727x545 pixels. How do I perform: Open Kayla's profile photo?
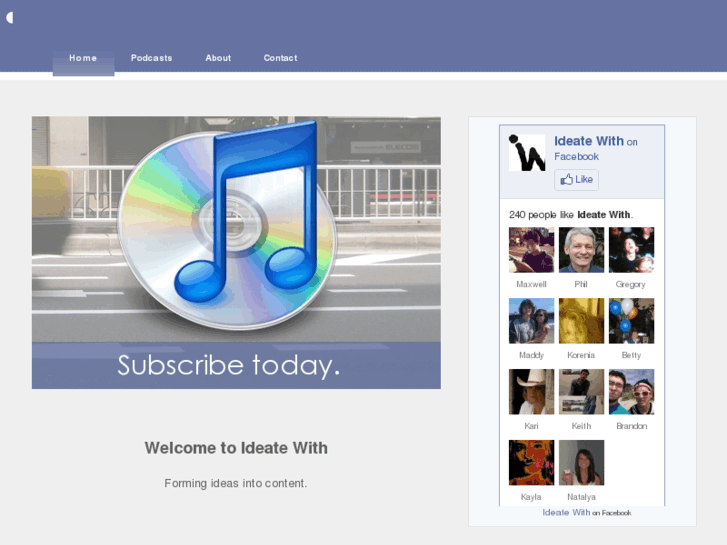click(531, 463)
